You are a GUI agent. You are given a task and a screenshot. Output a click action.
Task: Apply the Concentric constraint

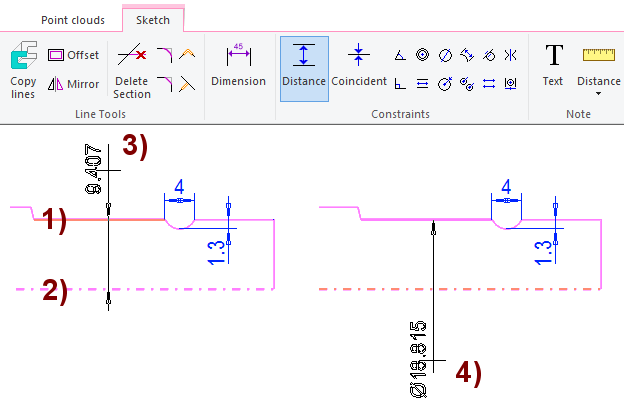[x=422, y=55]
